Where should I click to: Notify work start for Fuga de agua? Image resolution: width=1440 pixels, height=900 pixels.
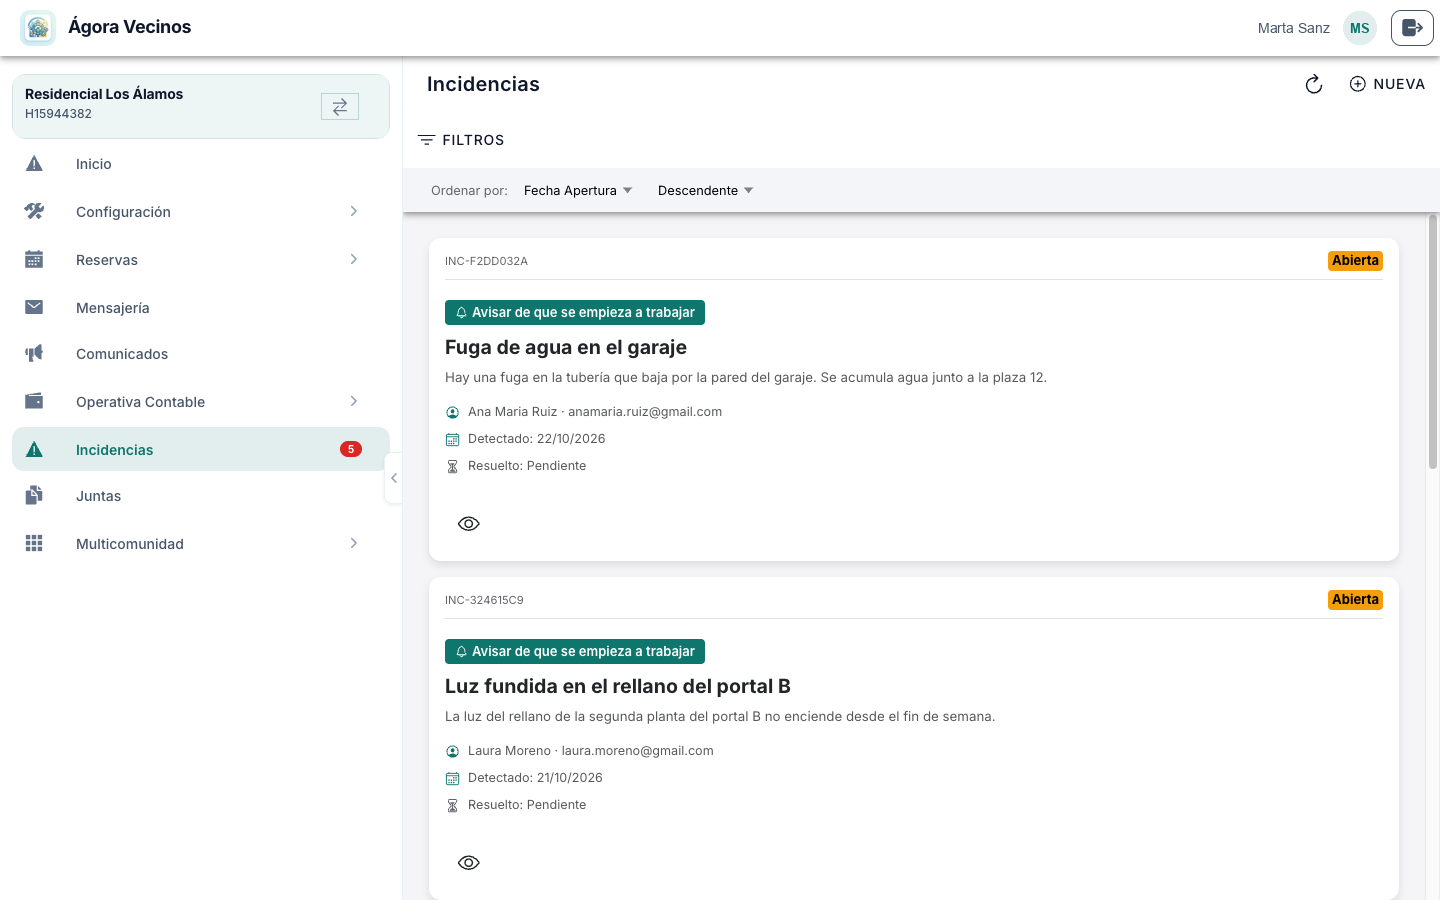coord(575,313)
